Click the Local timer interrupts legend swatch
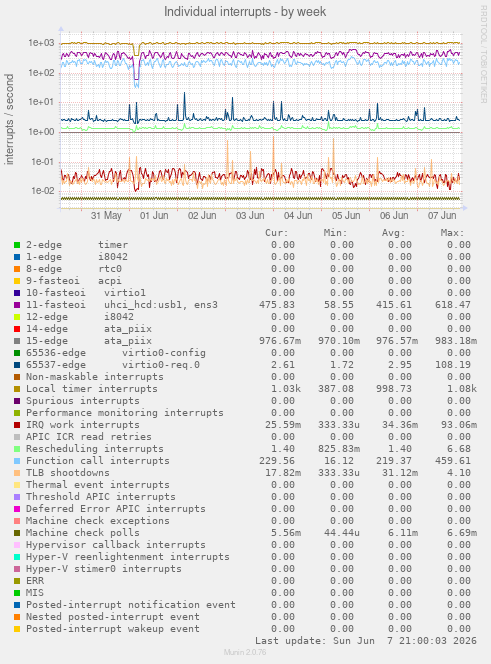Image resolution: width=491 pixels, height=664 pixels. pyautogui.click(x=17, y=389)
